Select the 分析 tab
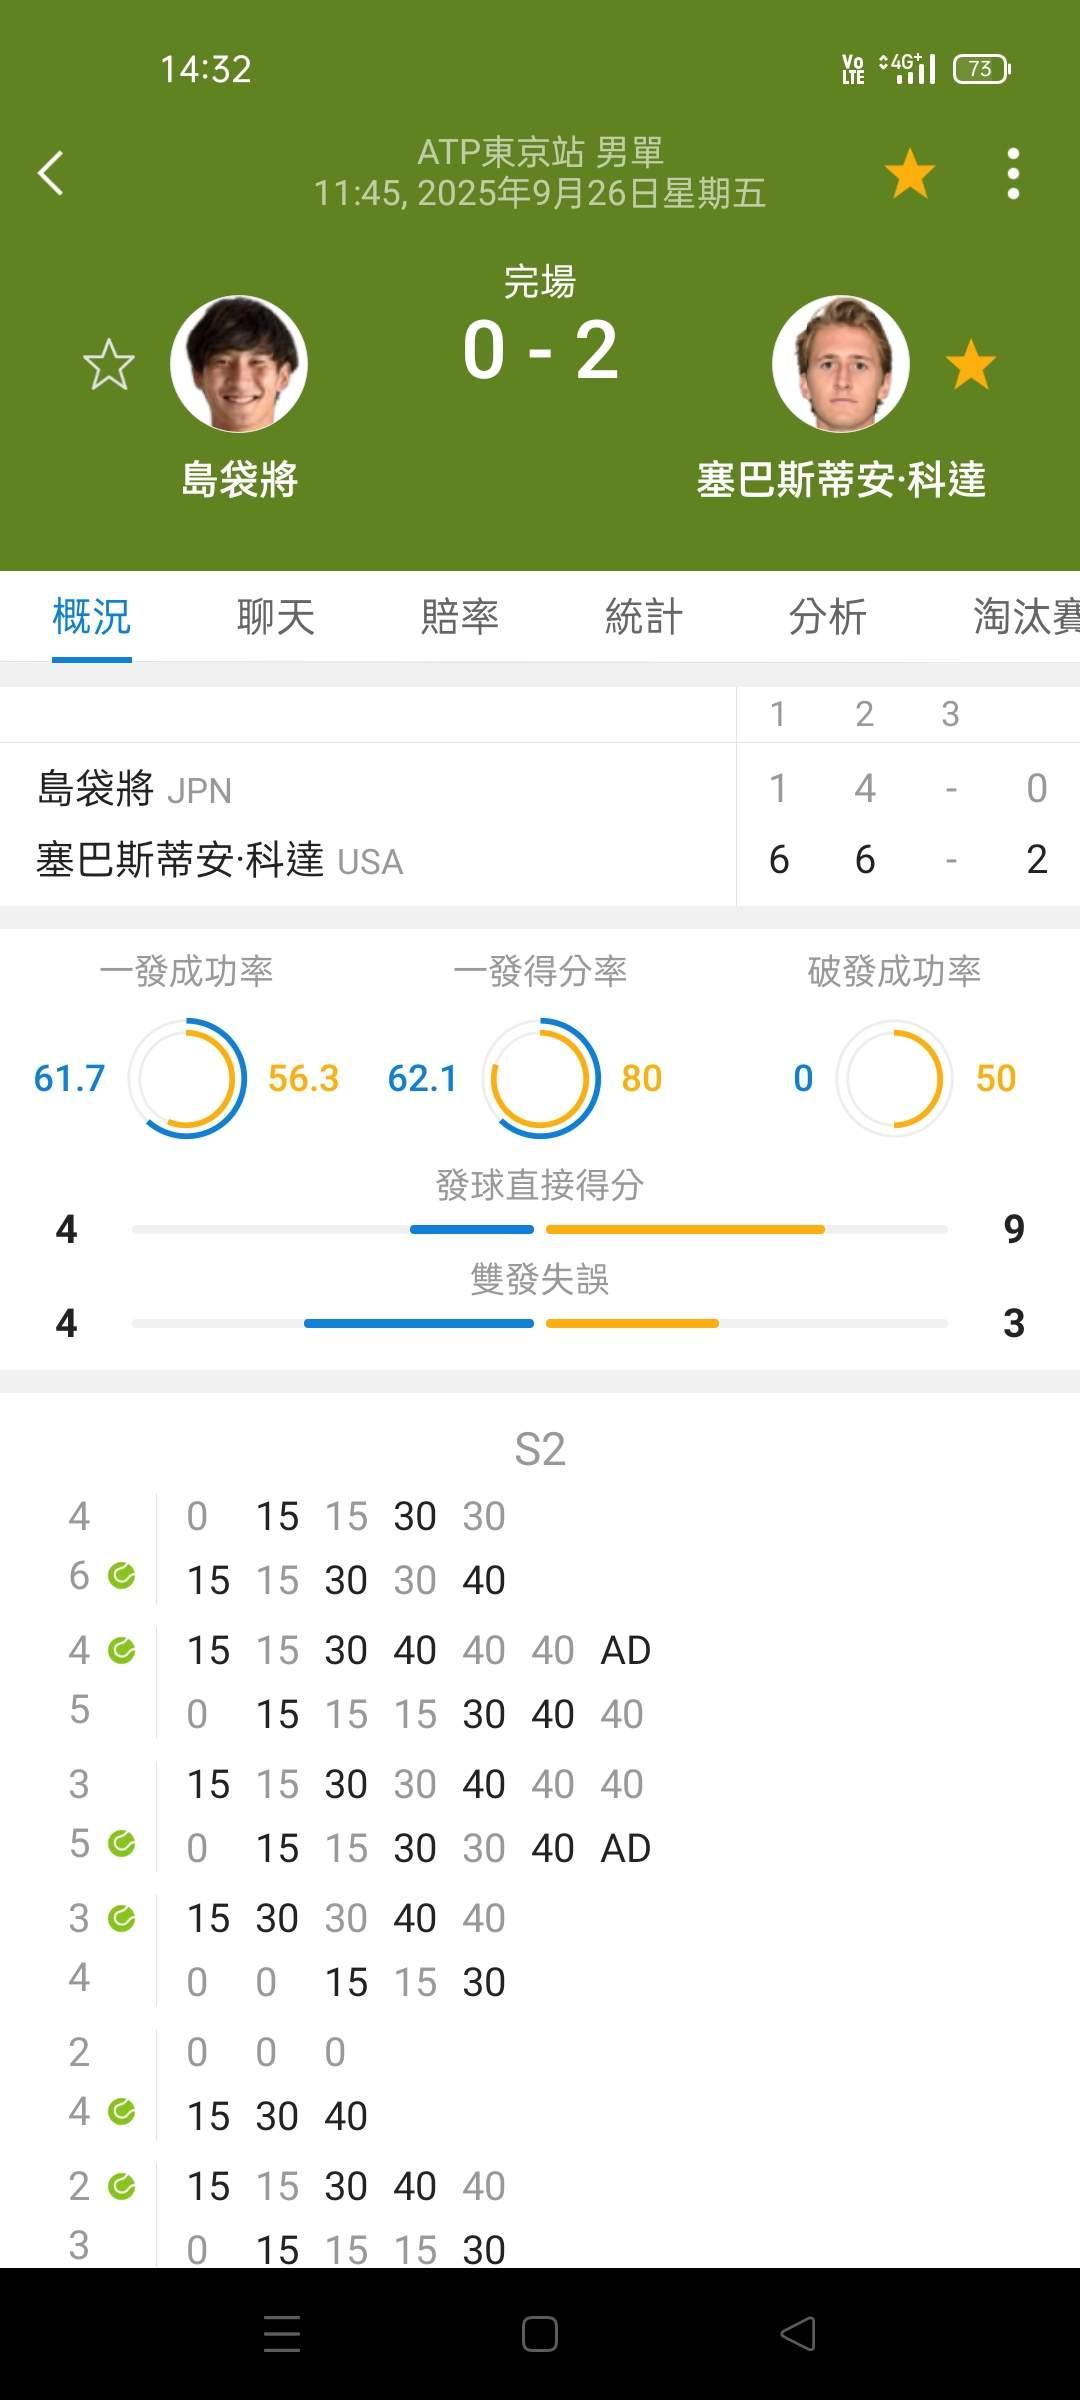 828,616
